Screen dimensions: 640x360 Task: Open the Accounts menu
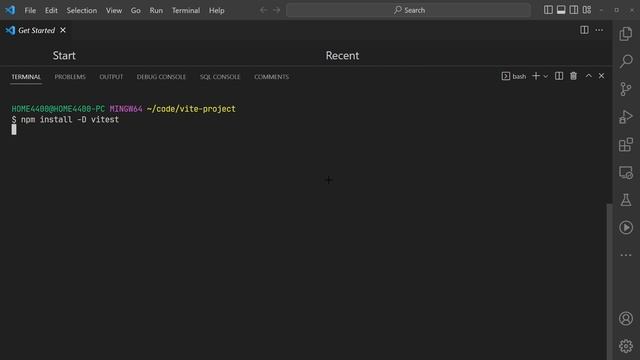point(626,318)
